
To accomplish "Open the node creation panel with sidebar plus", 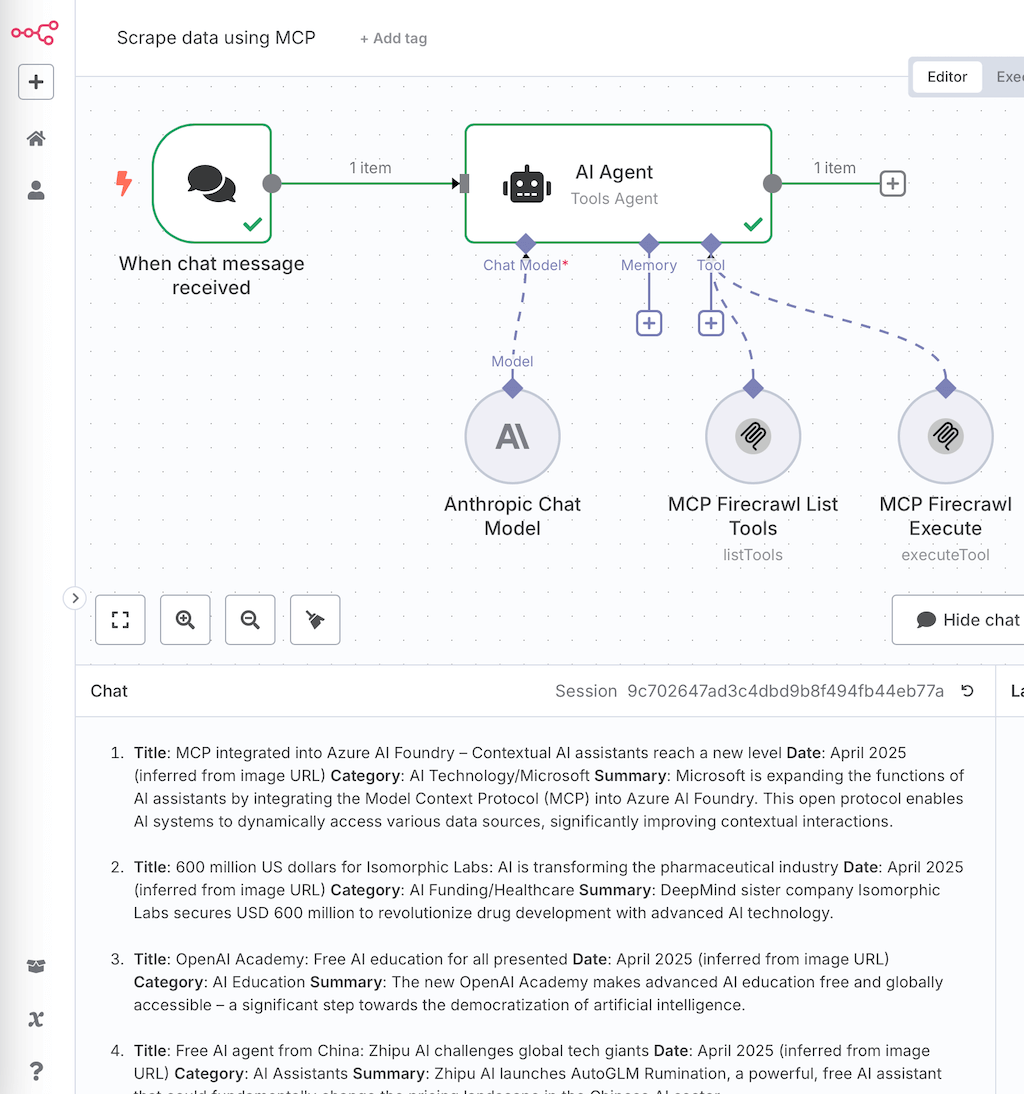I will tap(36, 82).
